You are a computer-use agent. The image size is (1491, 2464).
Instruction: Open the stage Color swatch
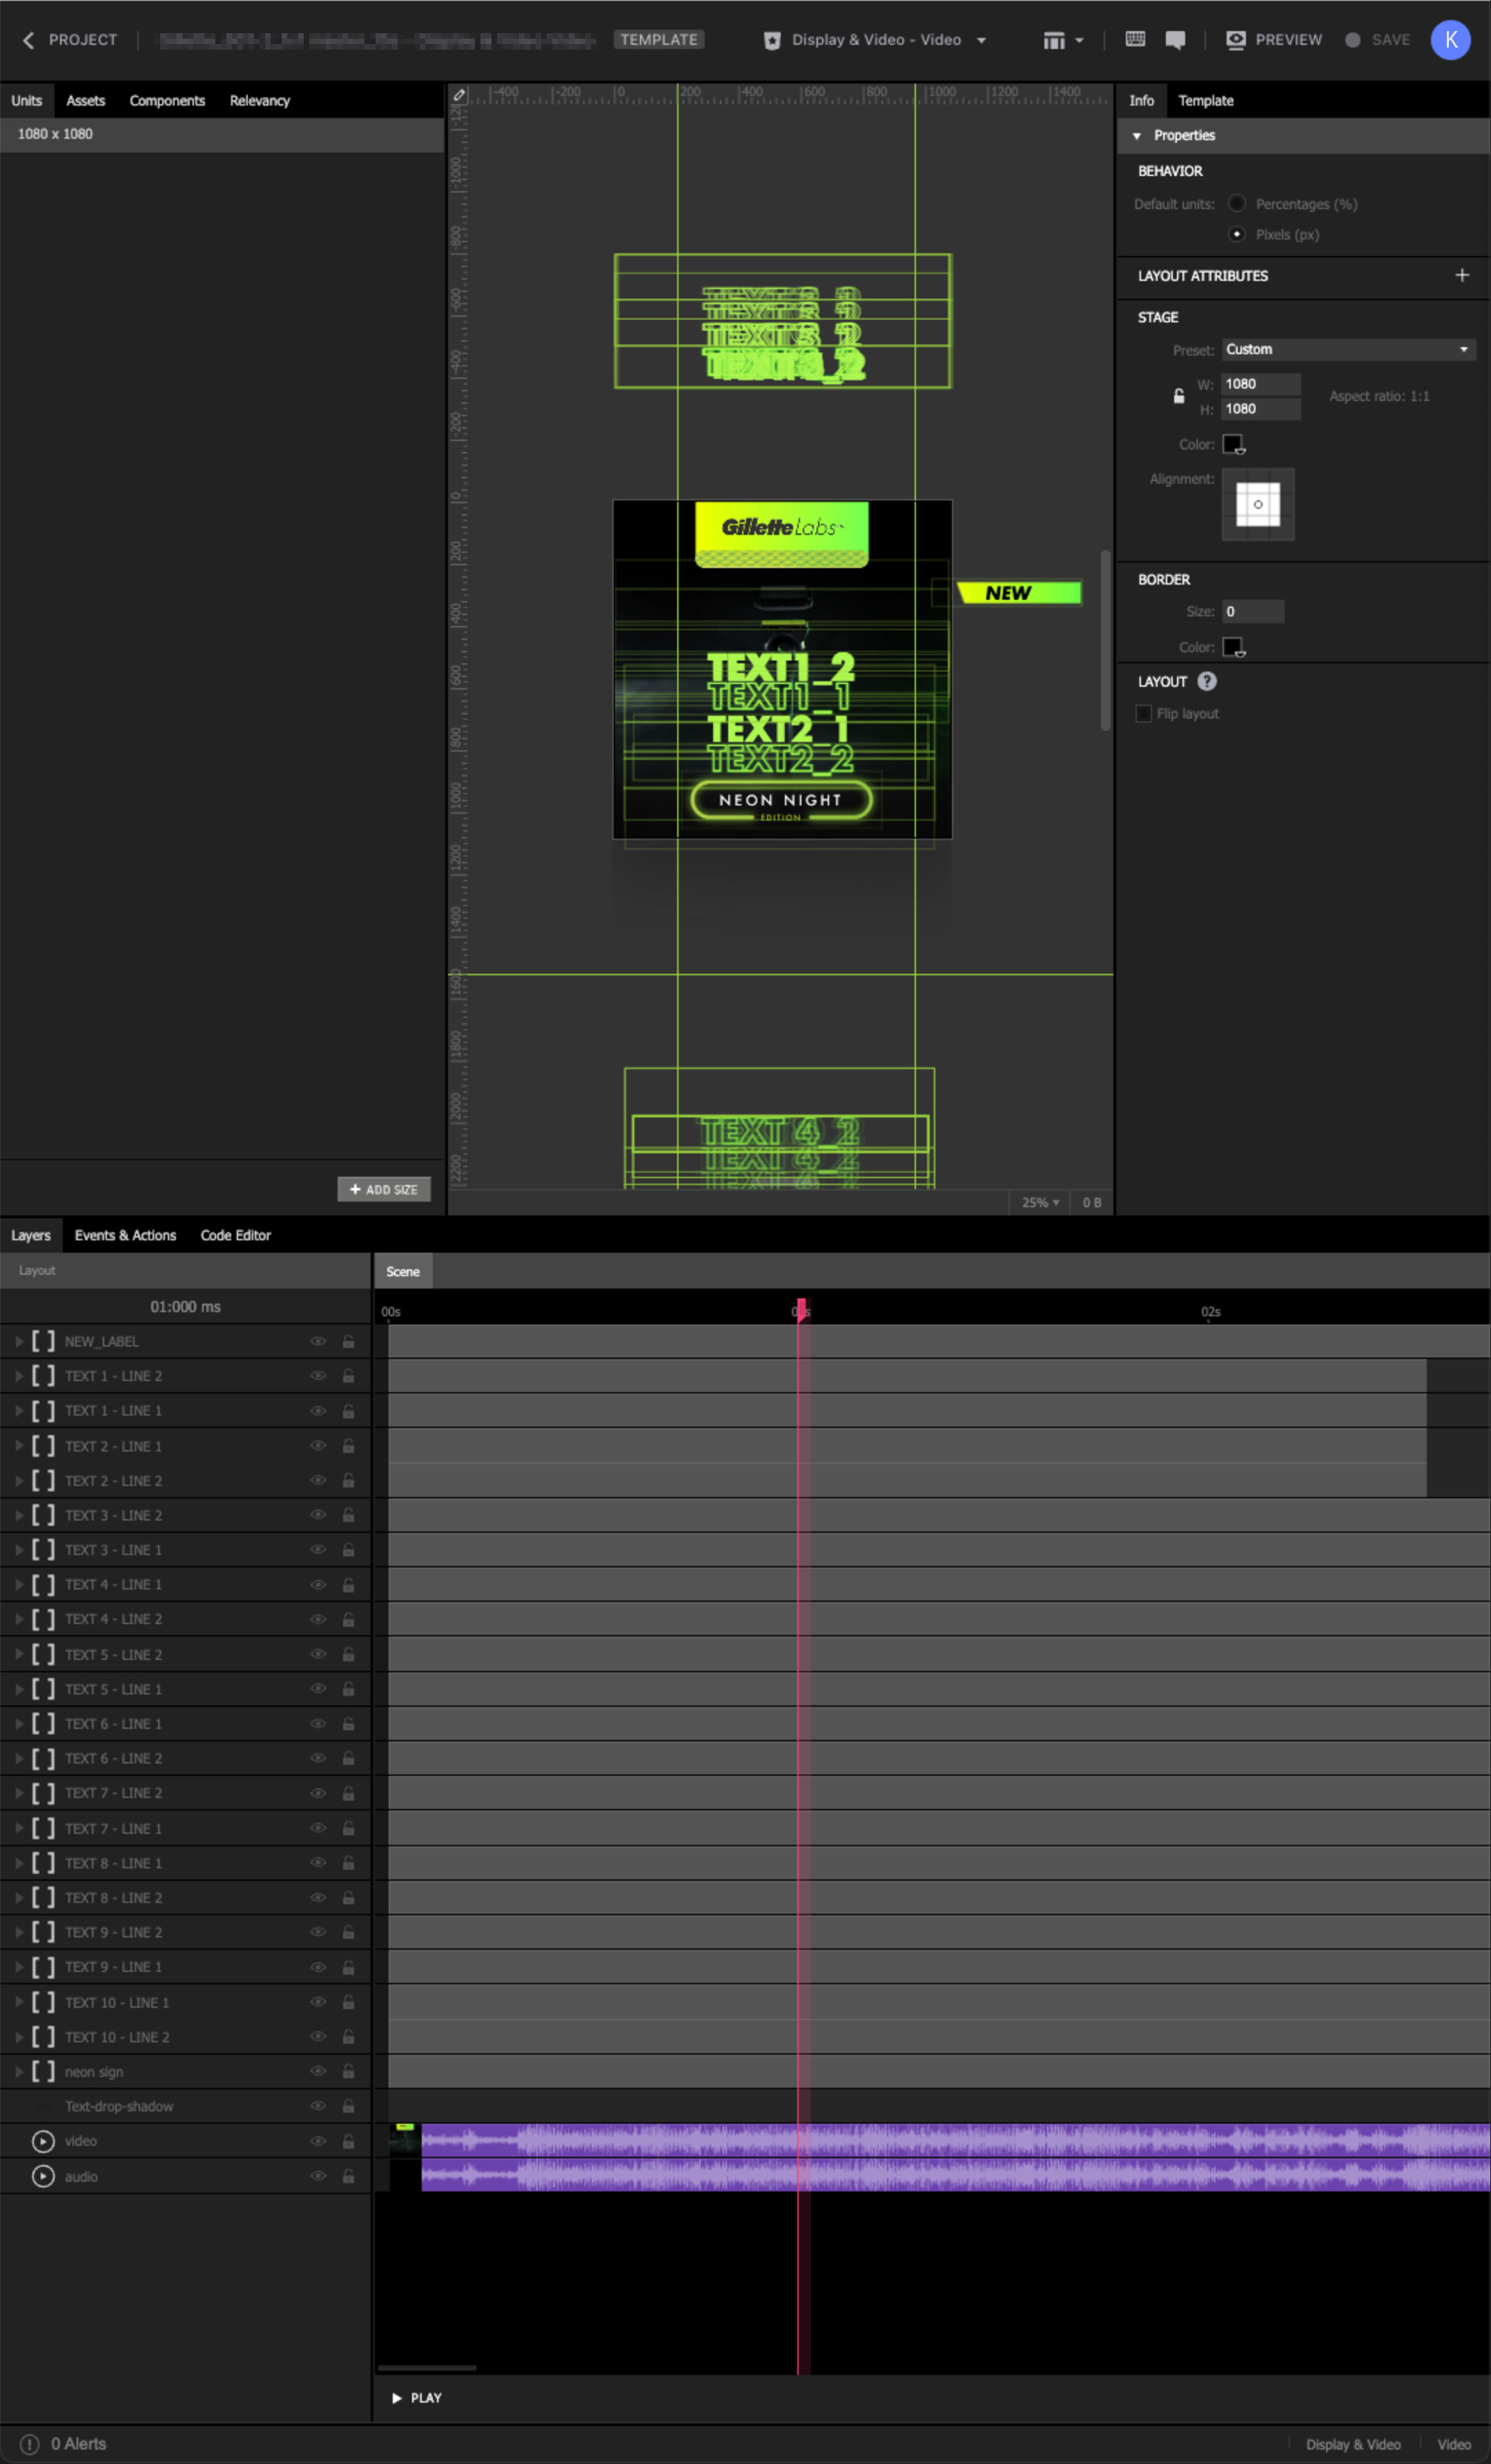(x=1233, y=444)
